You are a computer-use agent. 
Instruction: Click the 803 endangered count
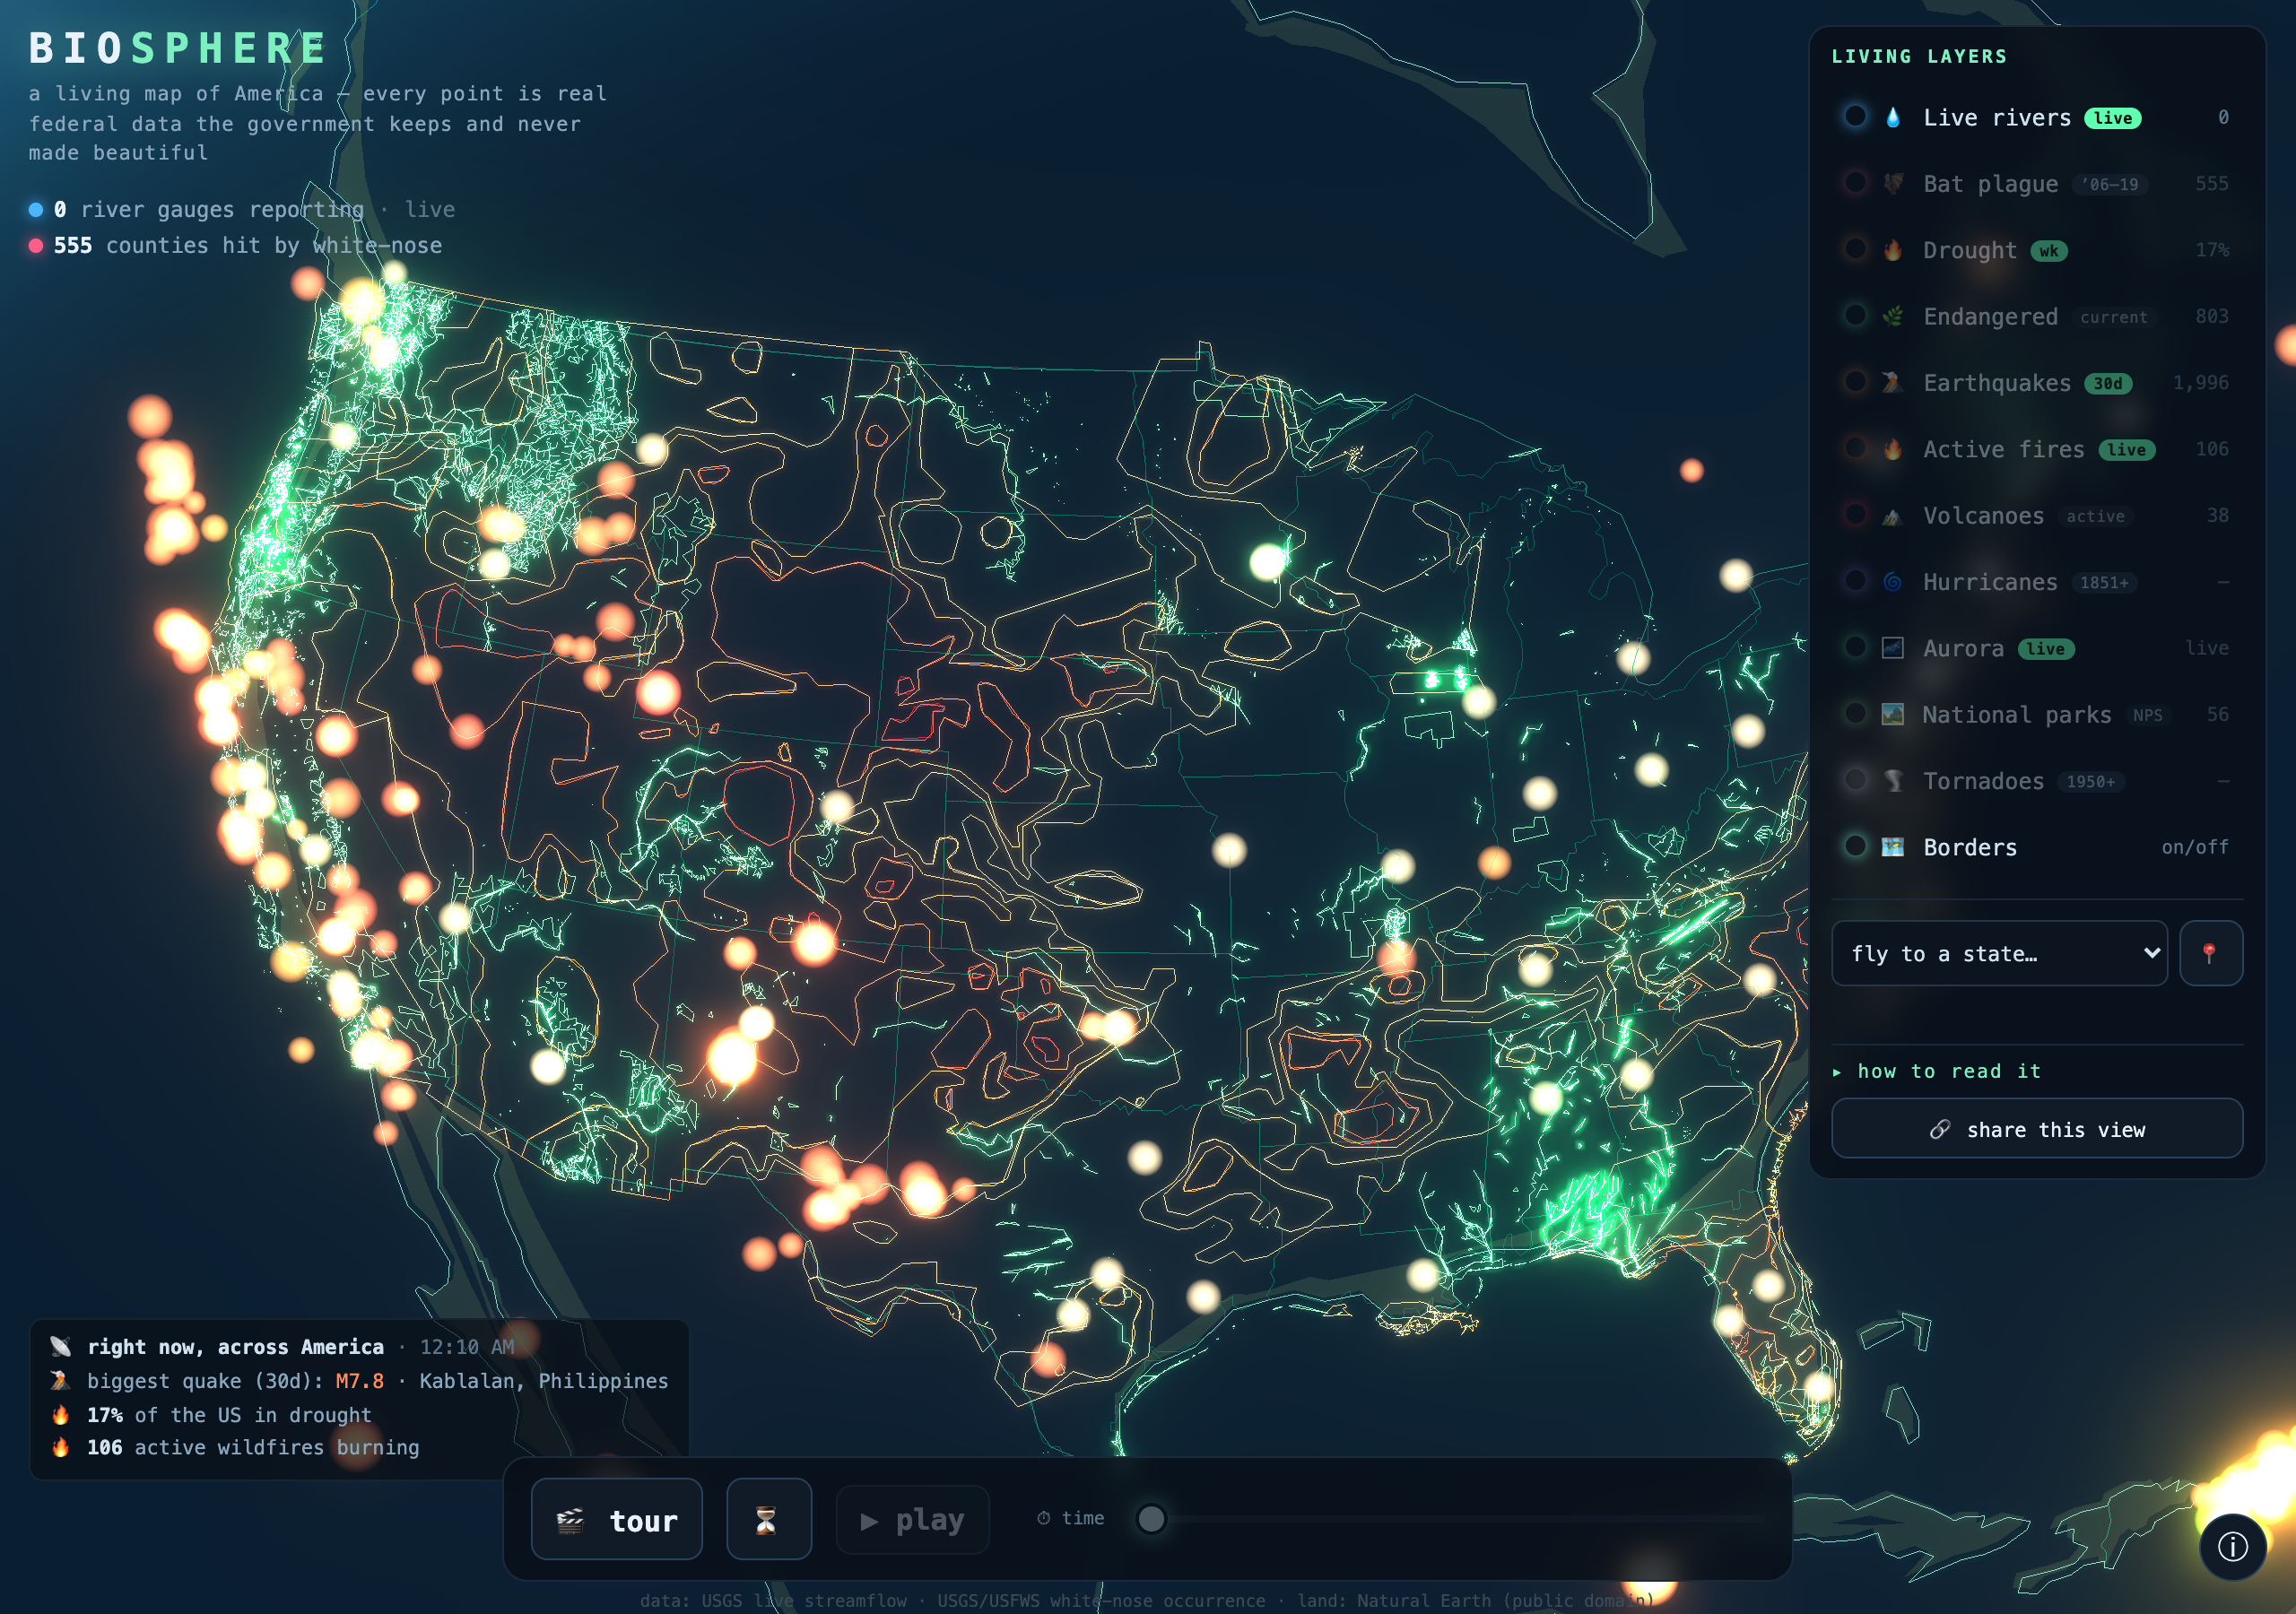(2211, 317)
